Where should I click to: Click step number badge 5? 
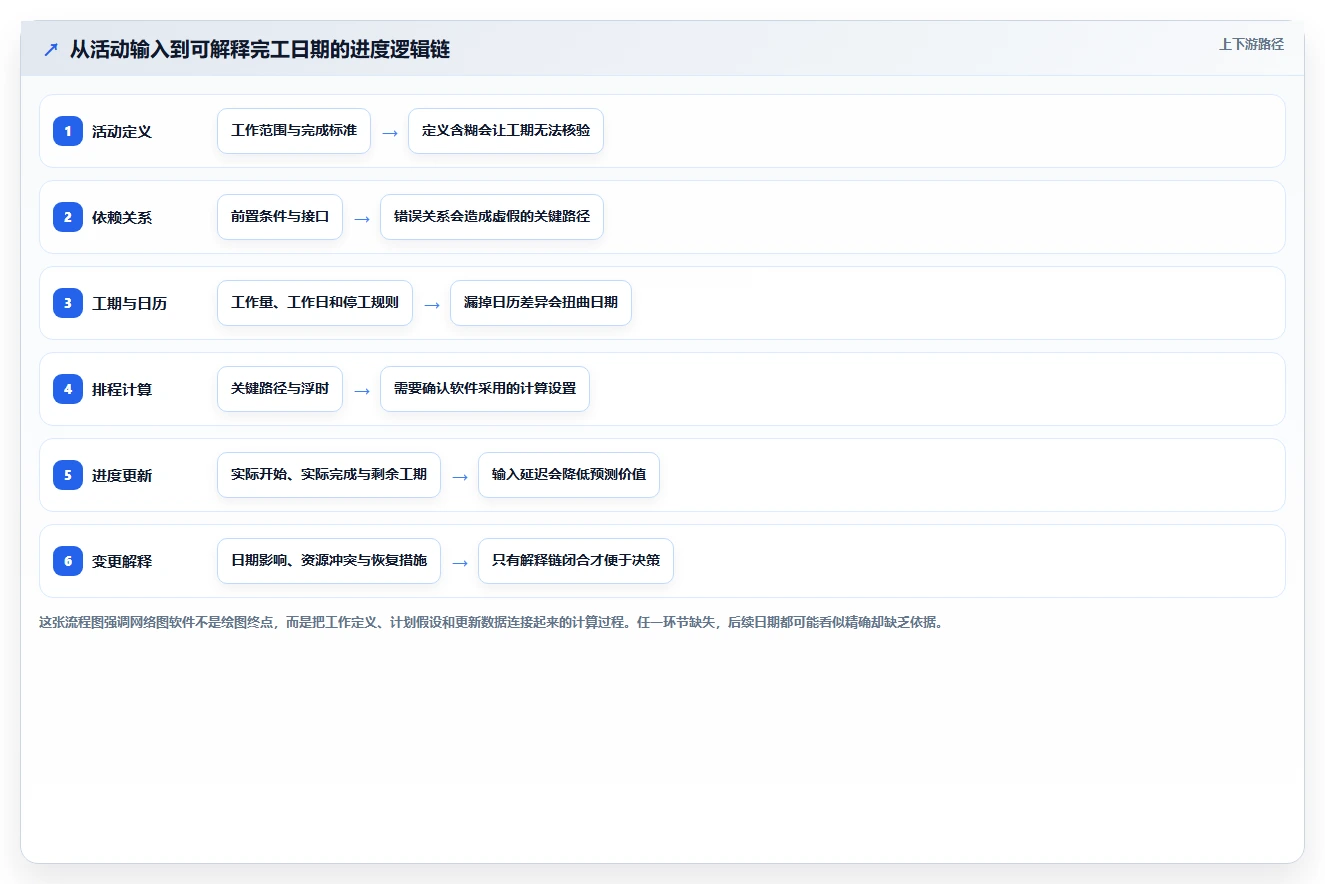point(68,475)
